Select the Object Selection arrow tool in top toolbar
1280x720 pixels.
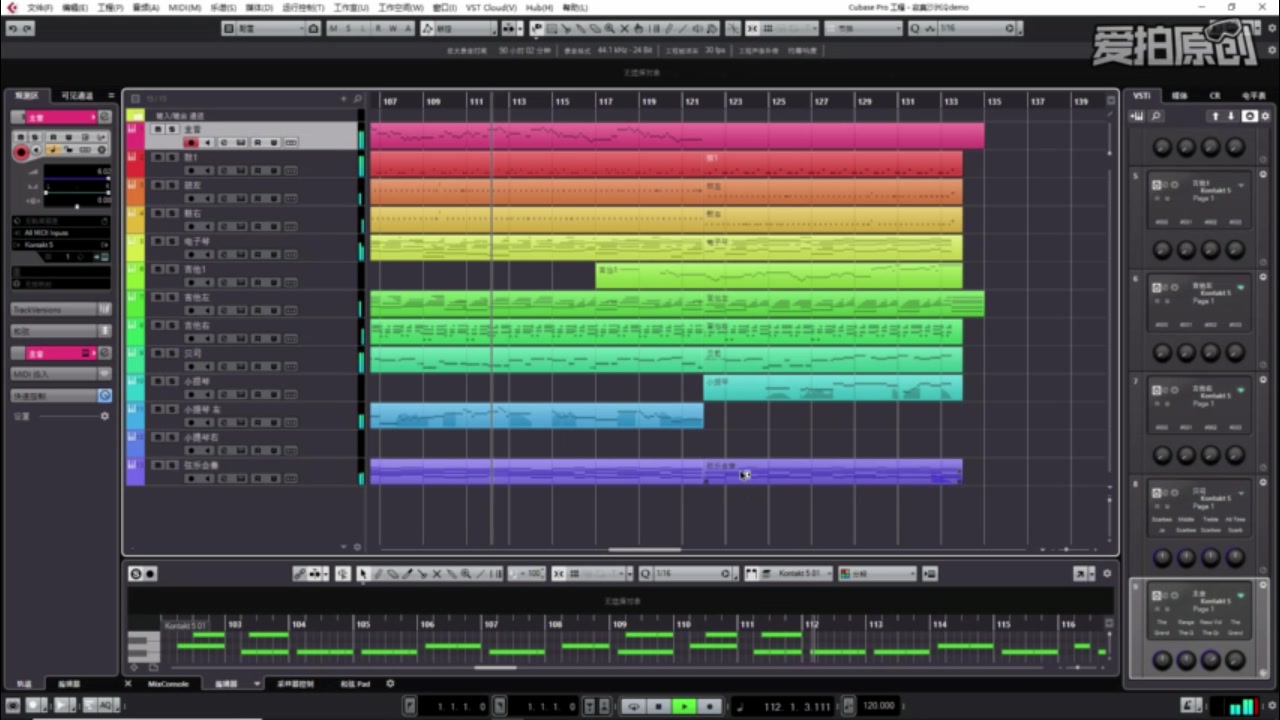(x=537, y=29)
